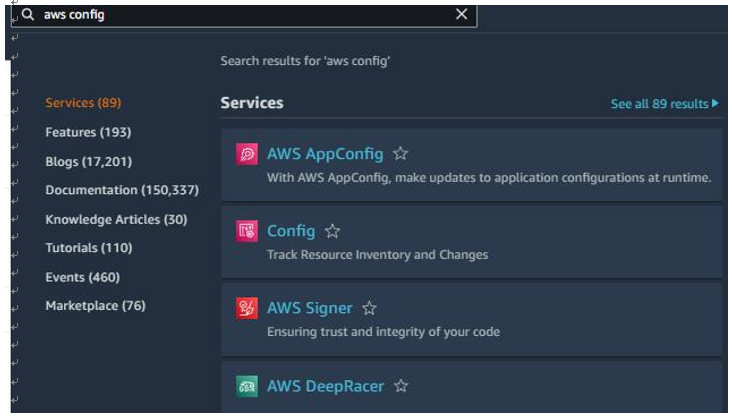
Task: Click 'Track Resource Inventory and Changes' description
Action: 377,255
